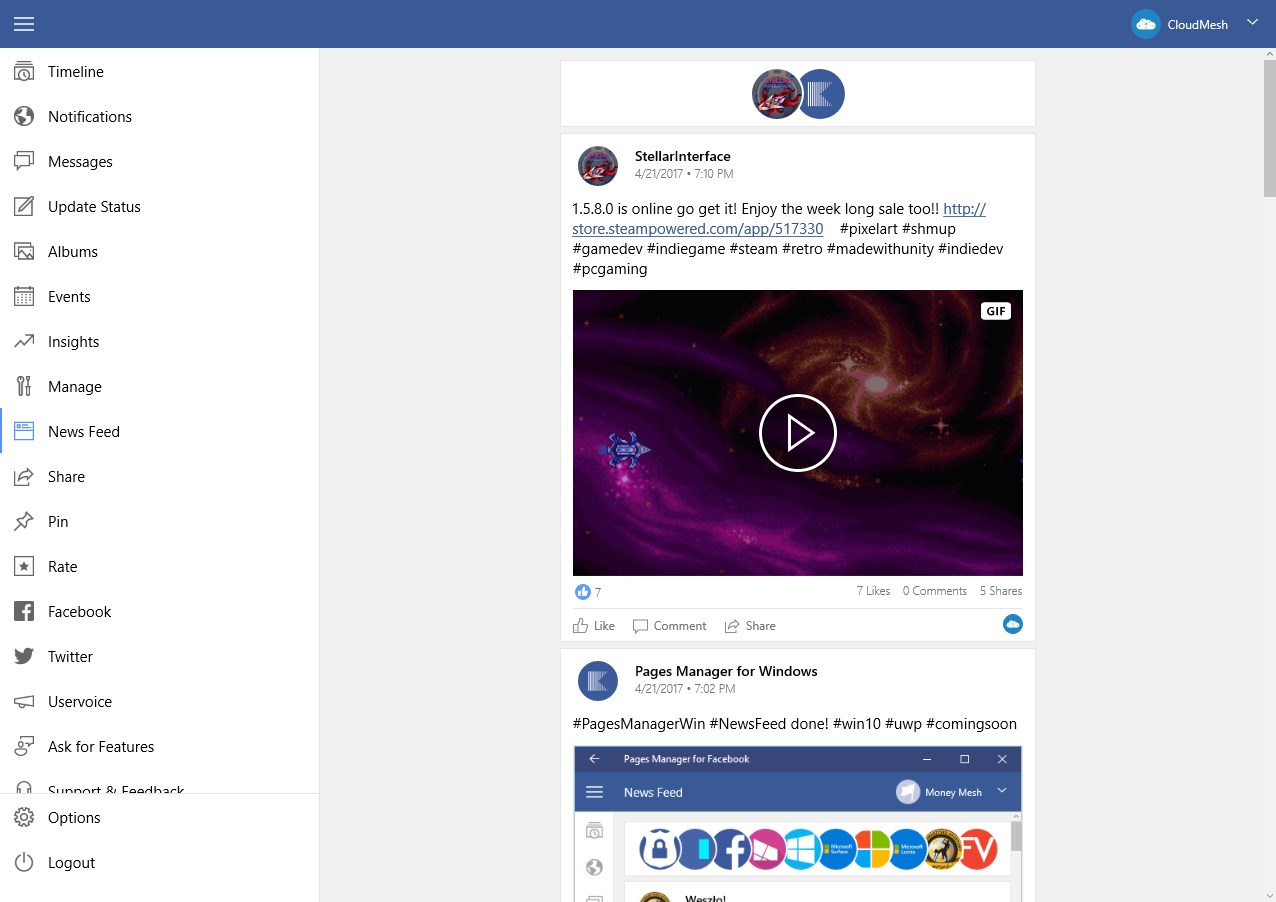This screenshot has width=1276, height=902.
Task: Open the Insights panel
Action: click(x=74, y=341)
